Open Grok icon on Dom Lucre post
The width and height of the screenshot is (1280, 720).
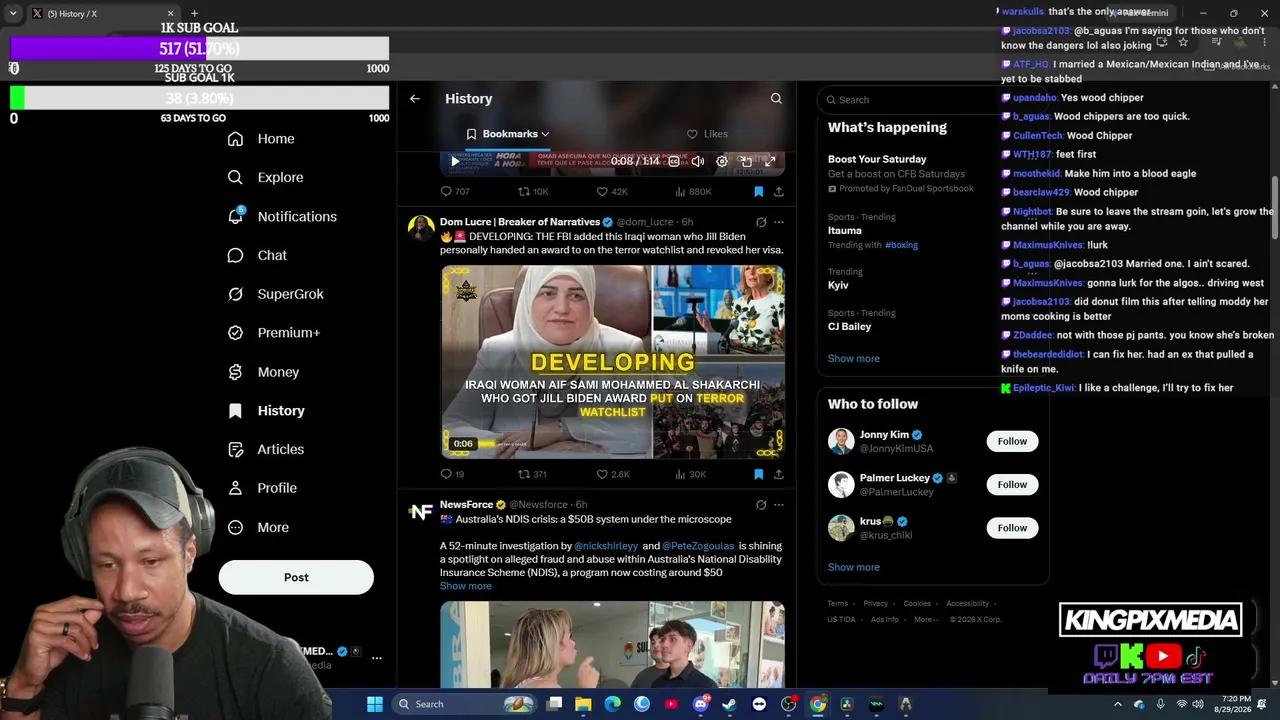[x=761, y=222]
